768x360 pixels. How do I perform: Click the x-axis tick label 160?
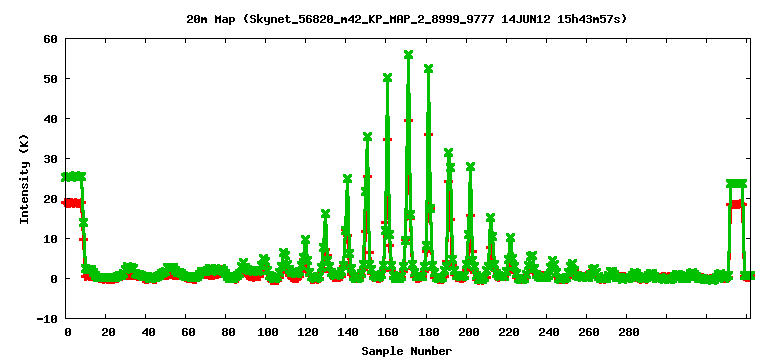pos(388,332)
